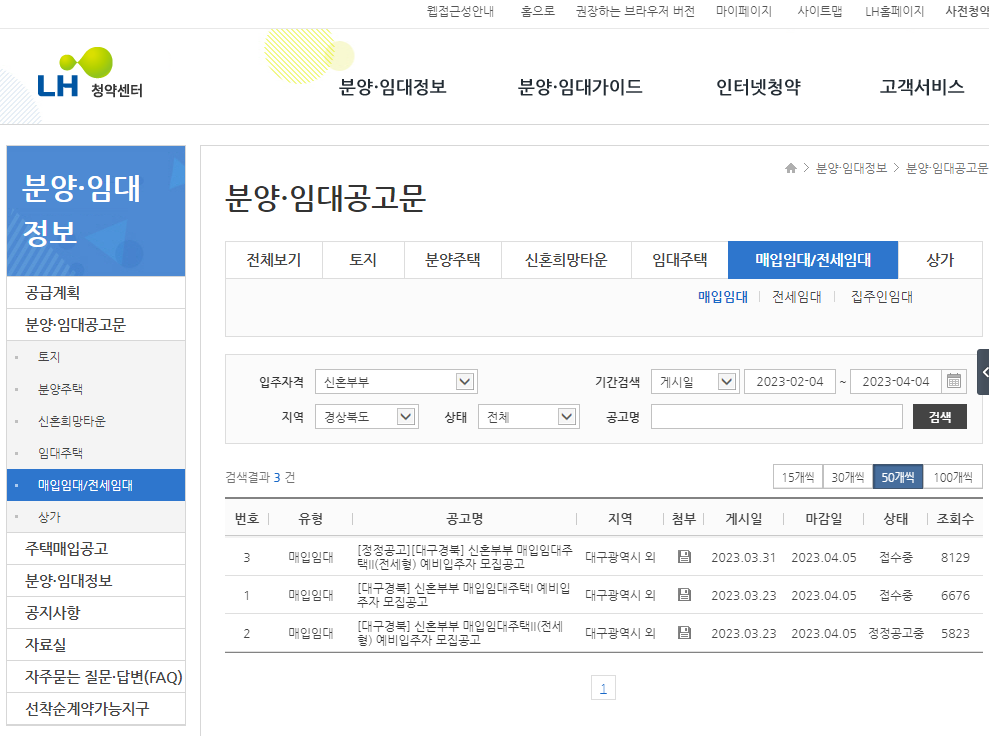Open the 상태 dropdown set to 전체
This screenshot has width=989, height=736.
click(x=528, y=417)
